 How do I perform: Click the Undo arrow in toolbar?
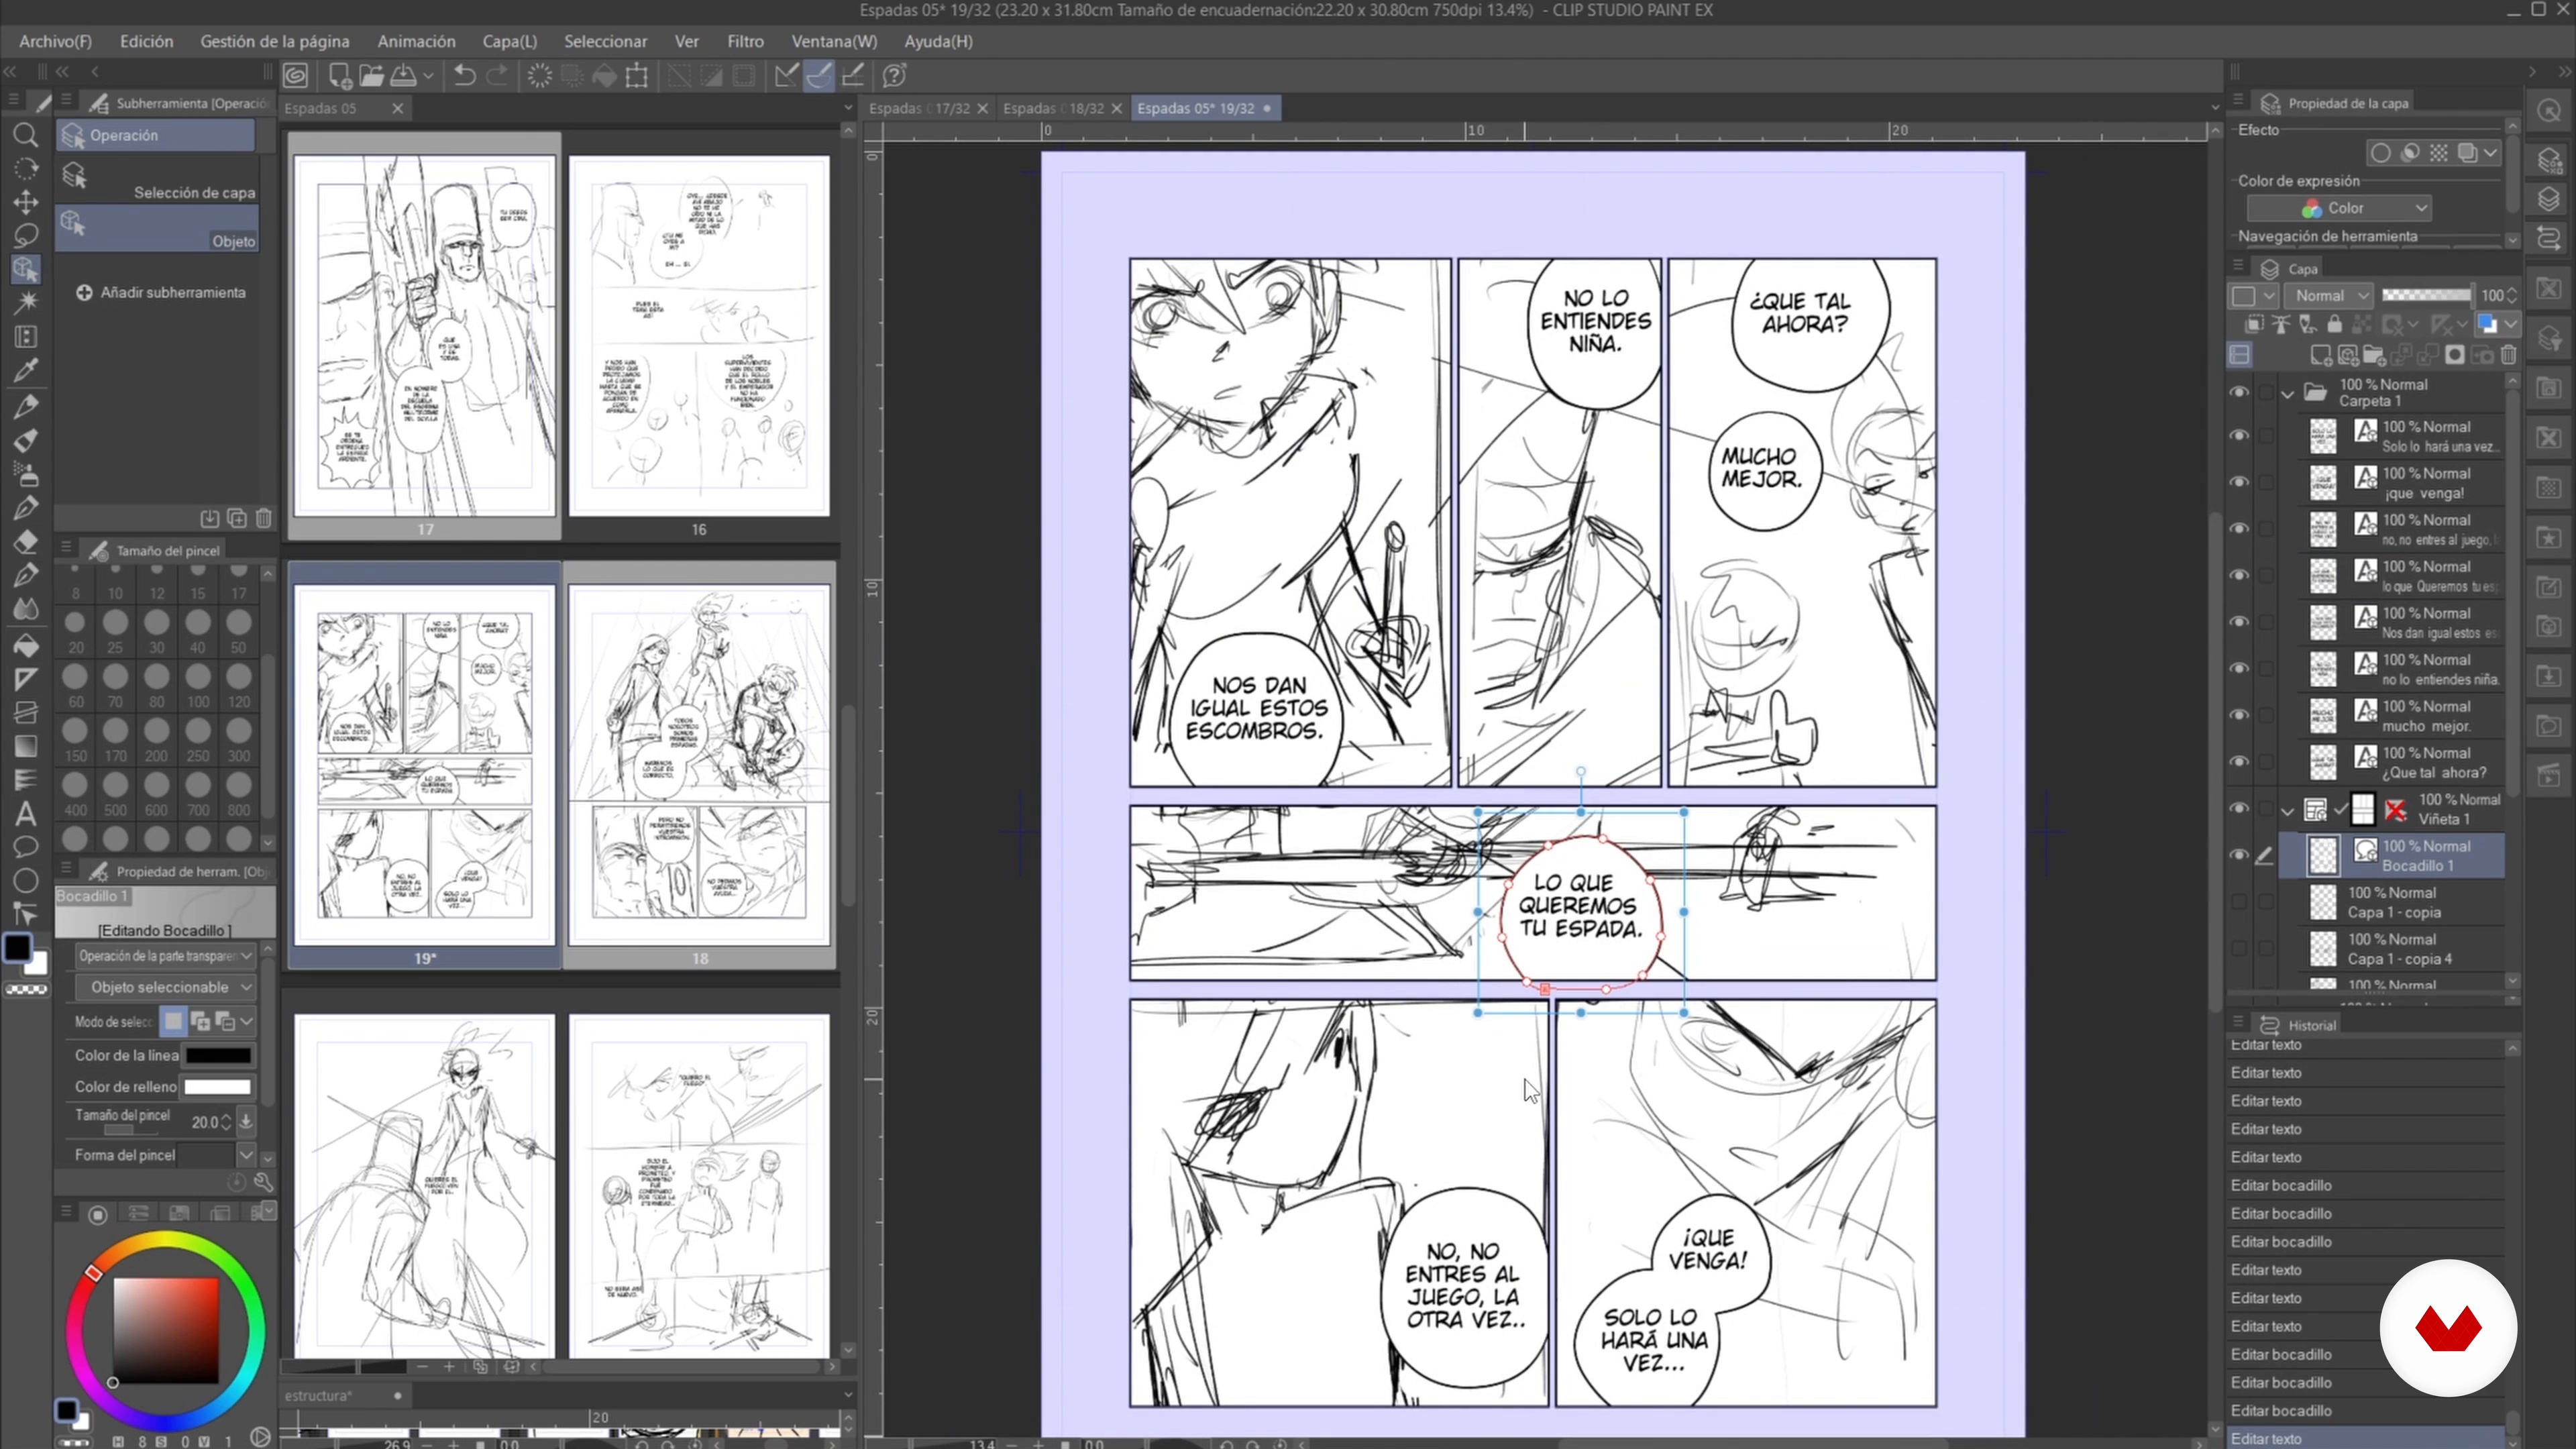click(x=464, y=75)
